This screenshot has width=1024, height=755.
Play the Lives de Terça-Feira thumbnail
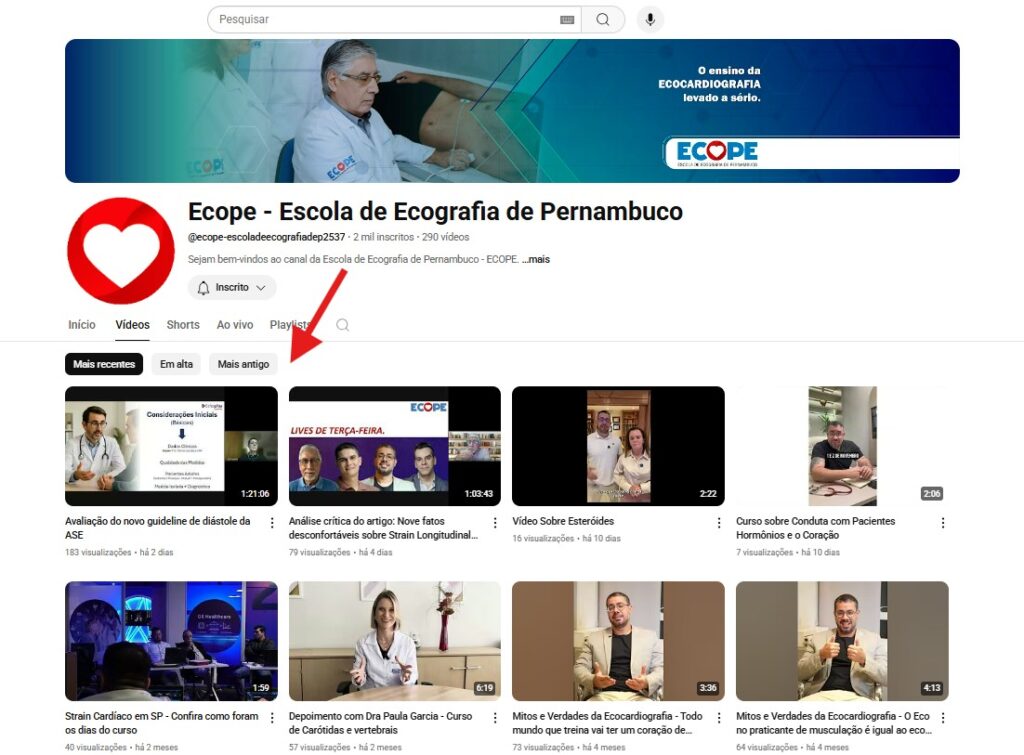coord(394,446)
